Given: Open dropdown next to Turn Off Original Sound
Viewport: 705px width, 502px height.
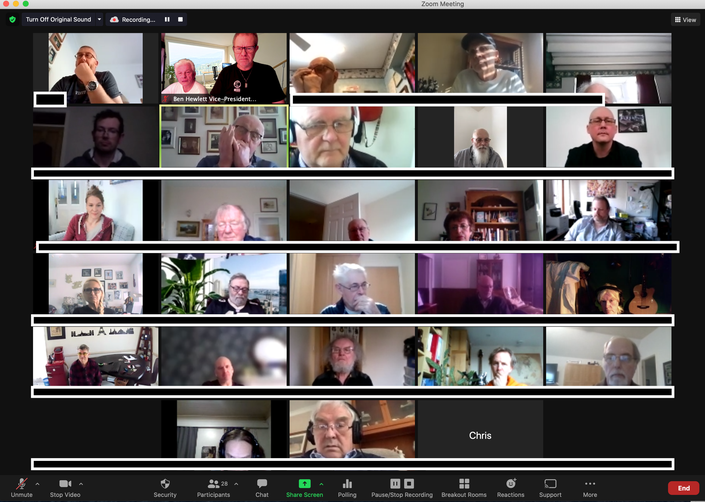Looking at the screenshot, I should [x=99, y=19].
